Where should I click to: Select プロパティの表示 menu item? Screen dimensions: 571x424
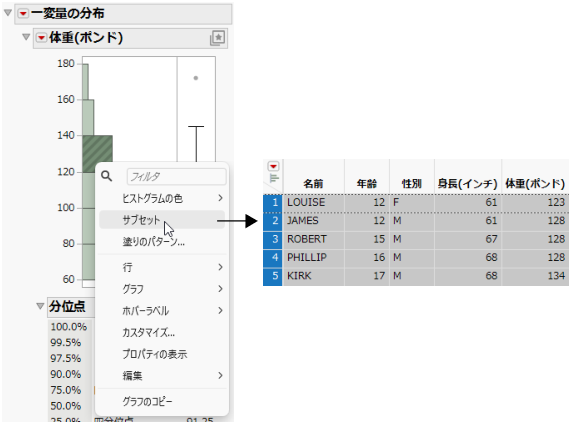coord(162,354)
